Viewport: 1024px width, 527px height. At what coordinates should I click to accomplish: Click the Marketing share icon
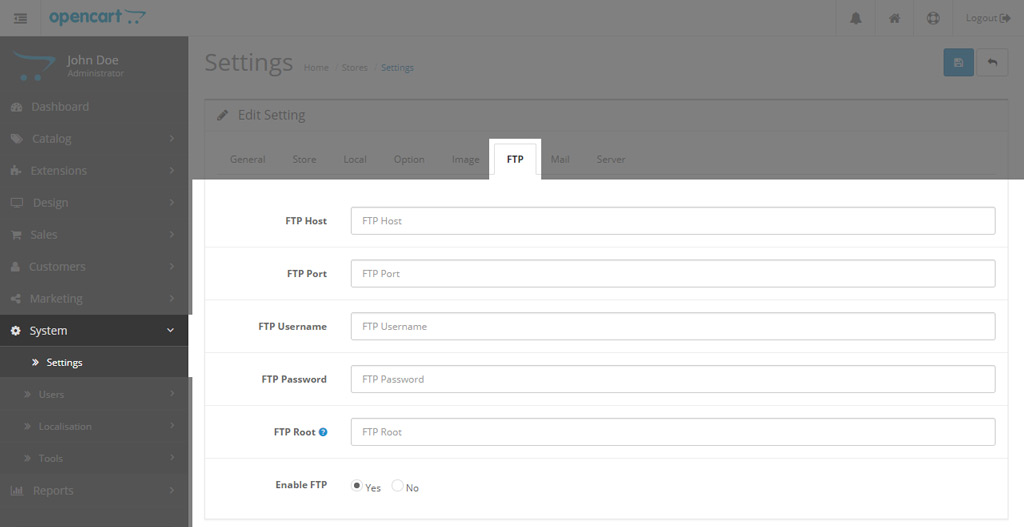(16, 299)
